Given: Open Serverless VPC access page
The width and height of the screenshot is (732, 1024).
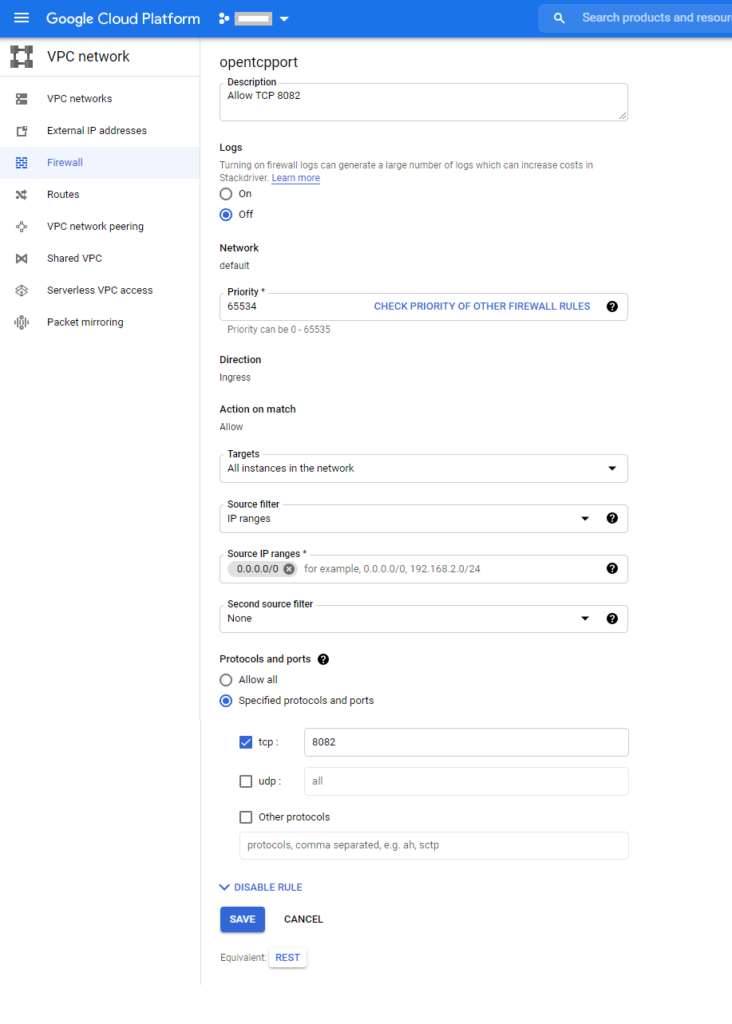Looking at the screenshot, I should pyautogui.click(x=100, y=290).
